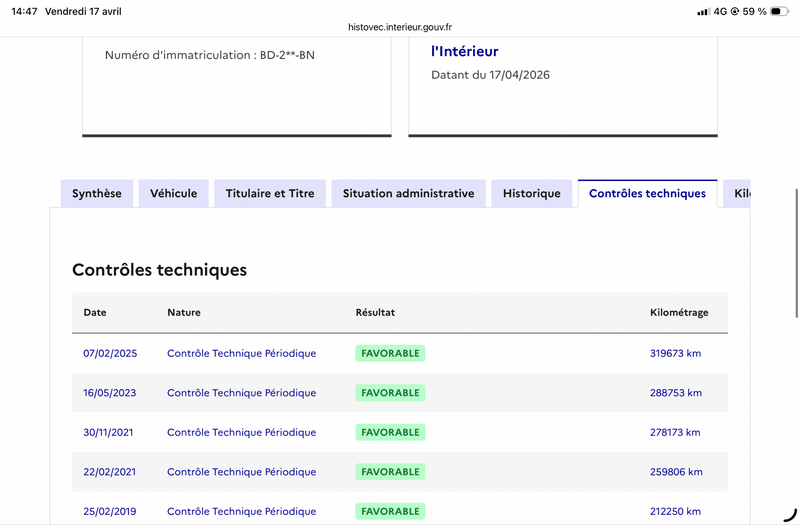The image size is (800, 525).
Task: Tap the orientation lock icon
Action: click(x=735, y=11)
